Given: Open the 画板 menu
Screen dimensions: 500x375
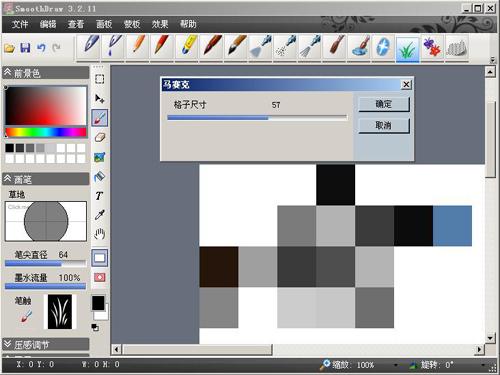Looking at the screenshot, I should point(104,24).
